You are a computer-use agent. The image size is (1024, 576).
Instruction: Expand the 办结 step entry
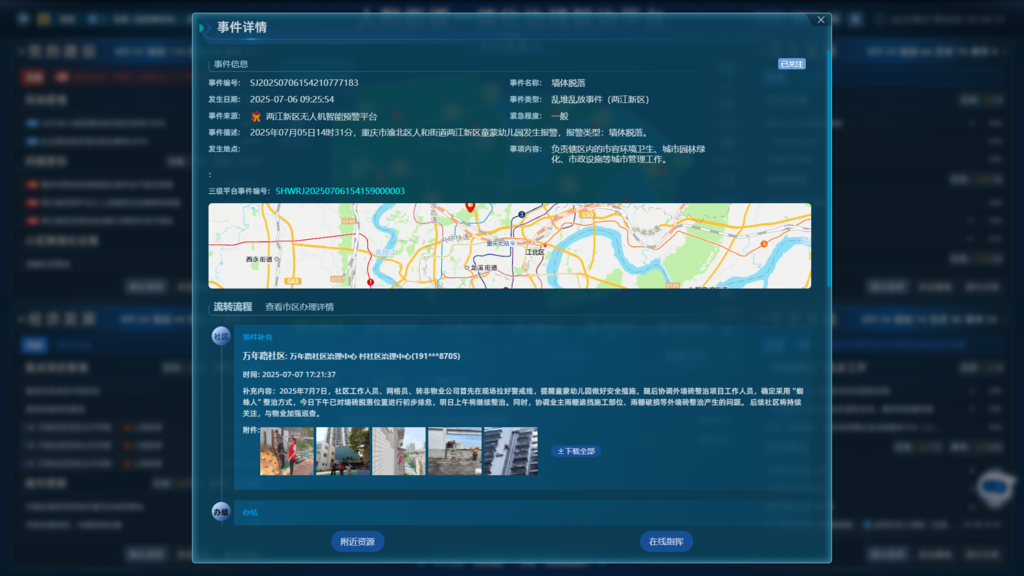[x=250, y=512]
